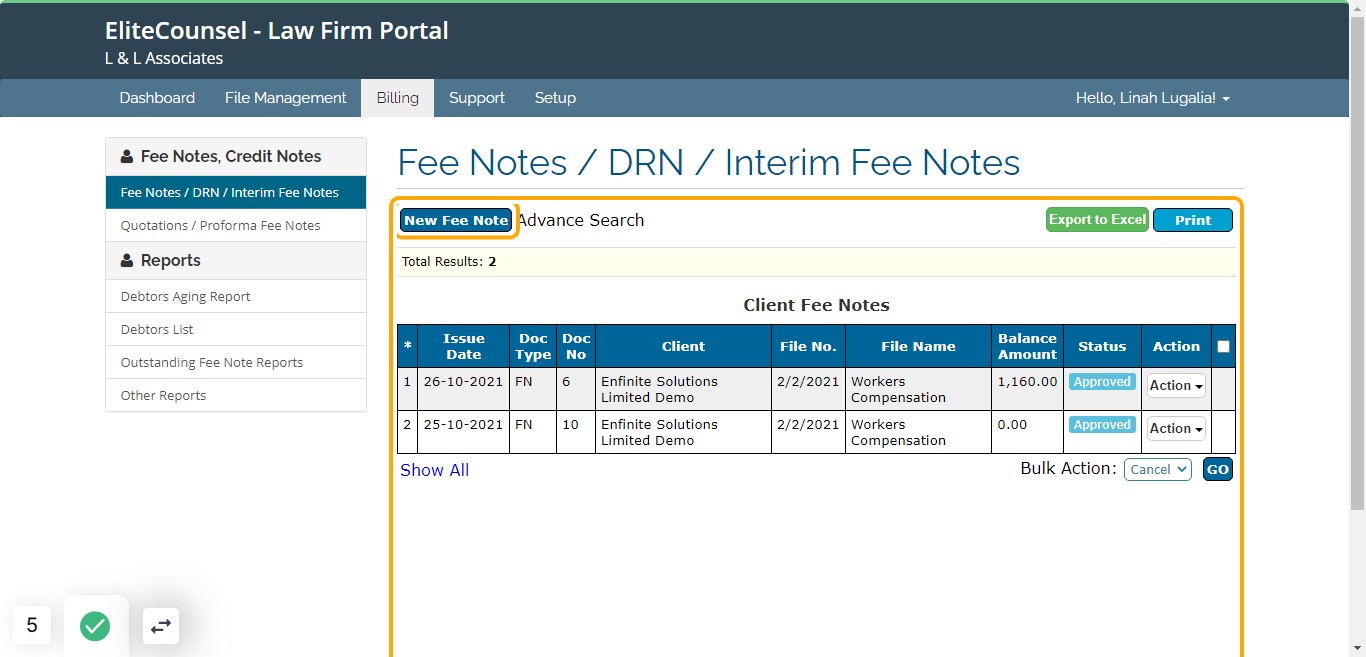Open Action dropdown for Doc No 10
This screenshot has height=657, width=1366.
tap(1176, 429)
